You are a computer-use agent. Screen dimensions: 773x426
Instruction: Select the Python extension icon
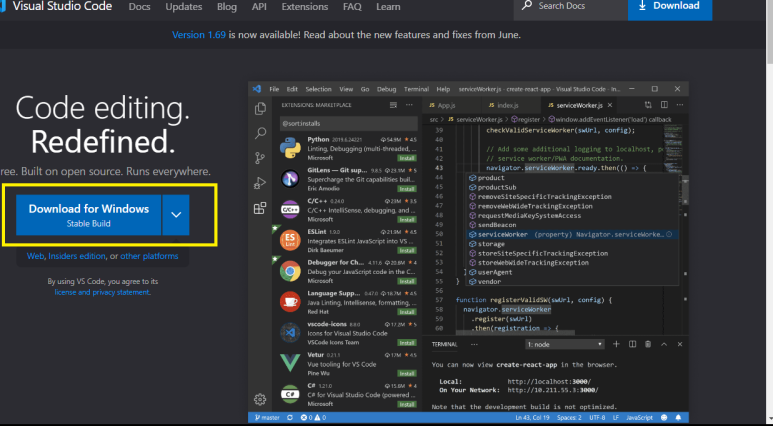290,148
